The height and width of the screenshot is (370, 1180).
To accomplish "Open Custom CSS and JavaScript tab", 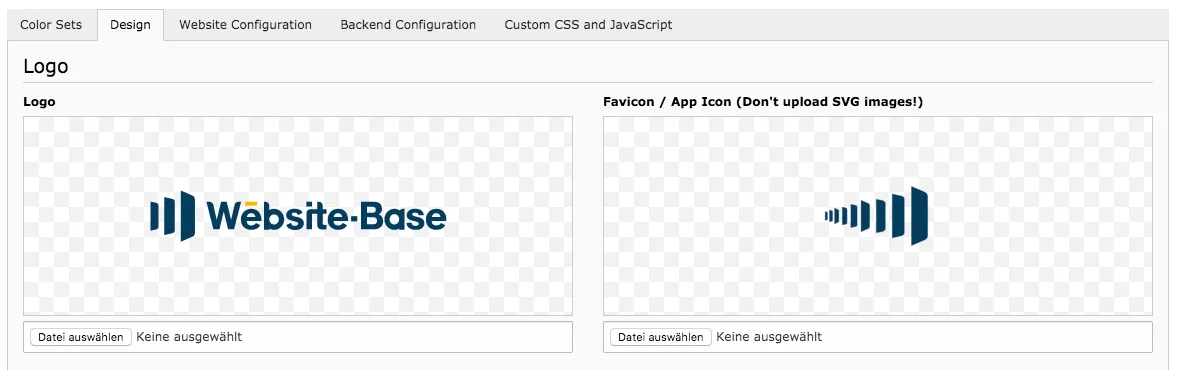I will coord(588,25).
